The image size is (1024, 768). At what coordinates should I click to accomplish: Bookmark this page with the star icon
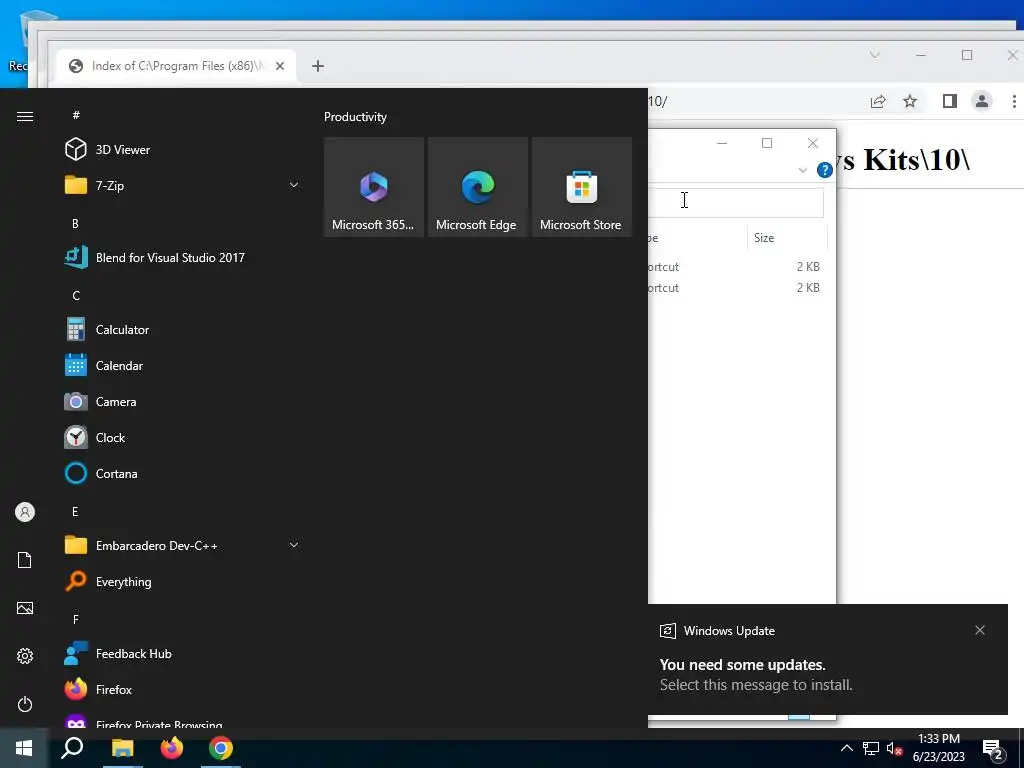(910, 101)
